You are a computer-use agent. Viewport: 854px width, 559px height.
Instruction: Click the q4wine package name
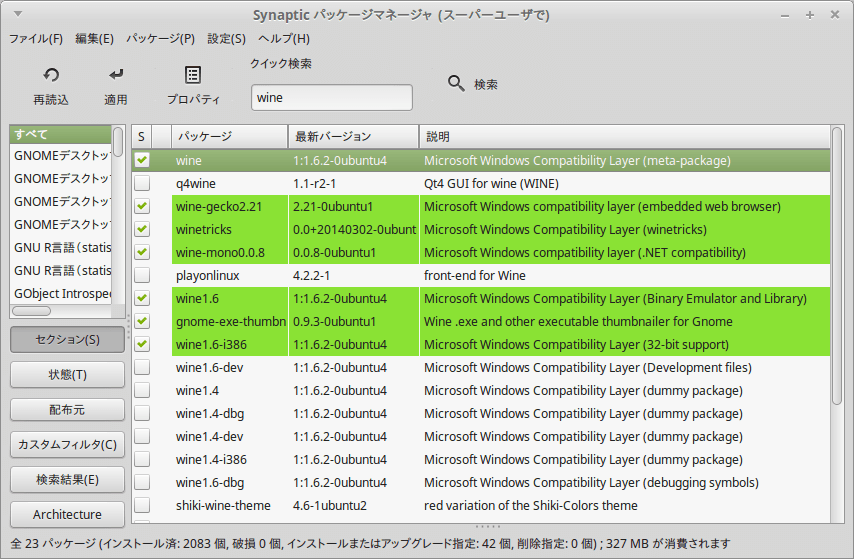point(196,184)
